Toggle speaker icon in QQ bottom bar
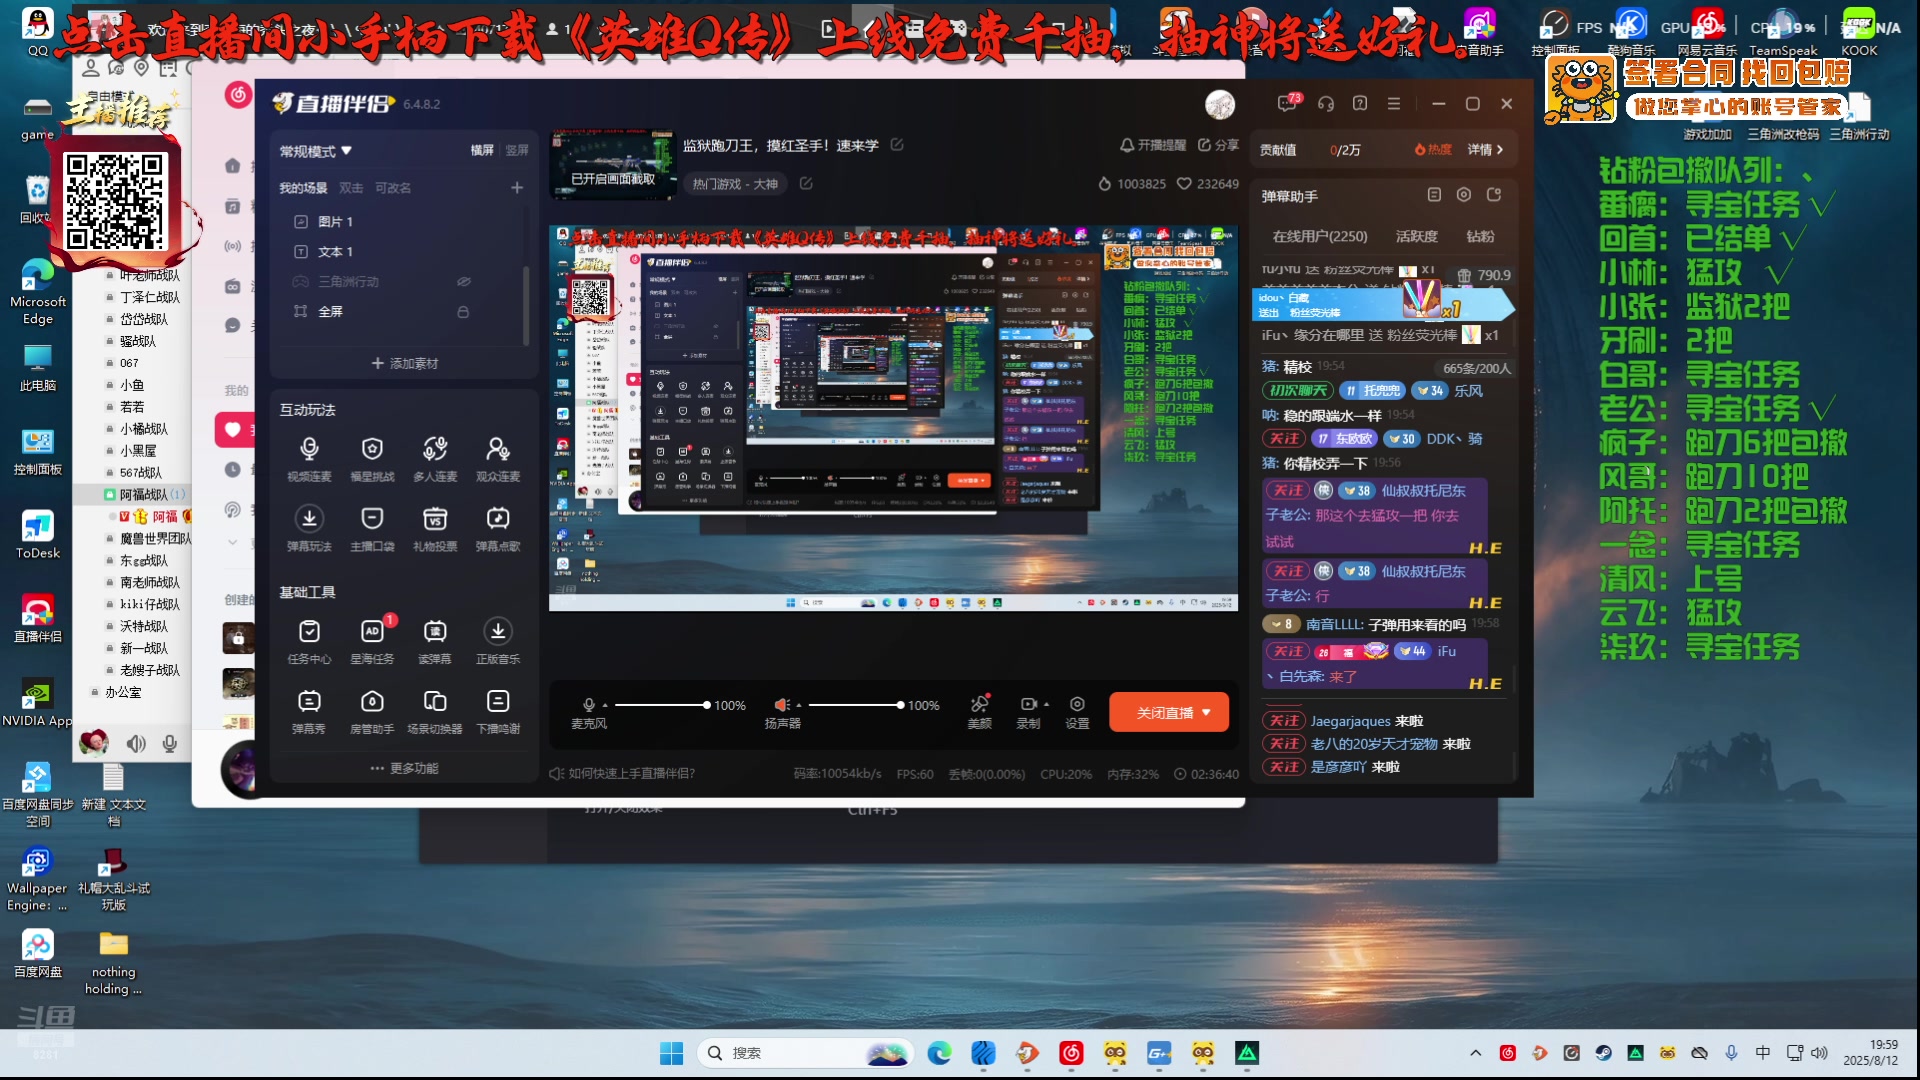 click(x=136, y=743)
